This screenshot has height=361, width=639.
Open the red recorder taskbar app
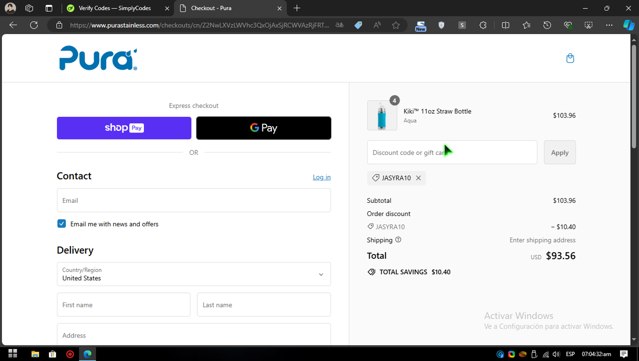pos(70,354)
